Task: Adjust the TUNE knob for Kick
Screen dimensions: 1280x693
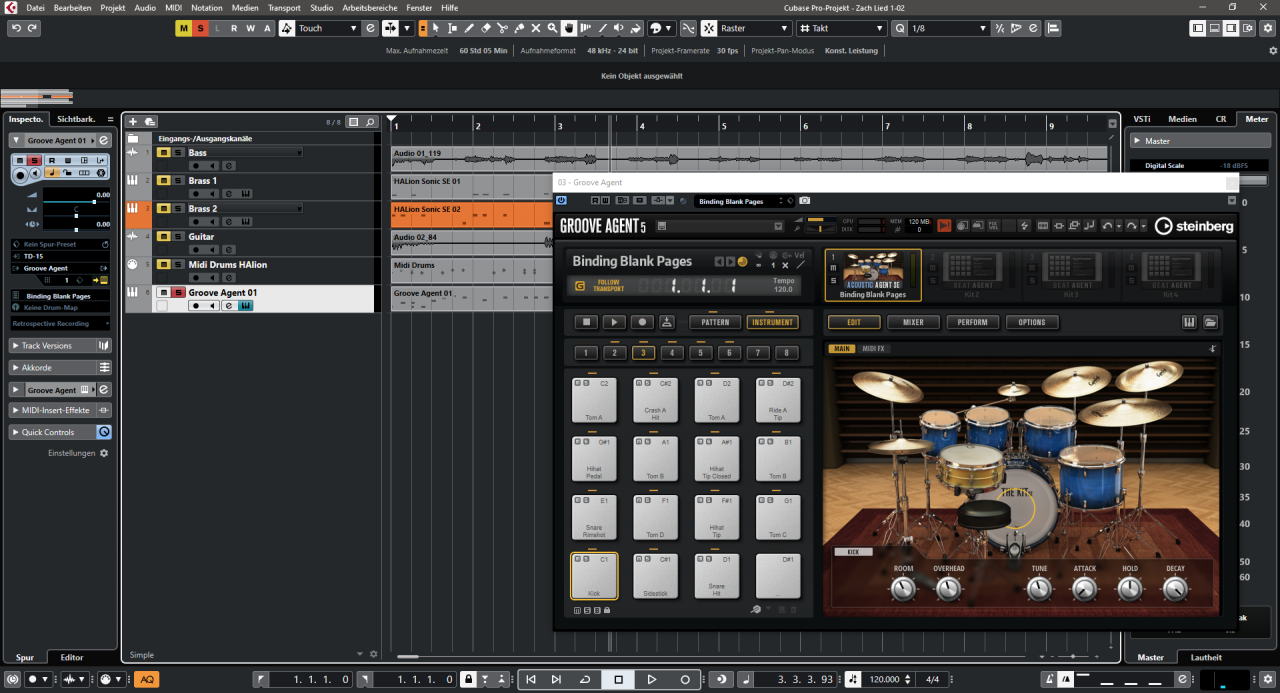Action: [1040, 589]
